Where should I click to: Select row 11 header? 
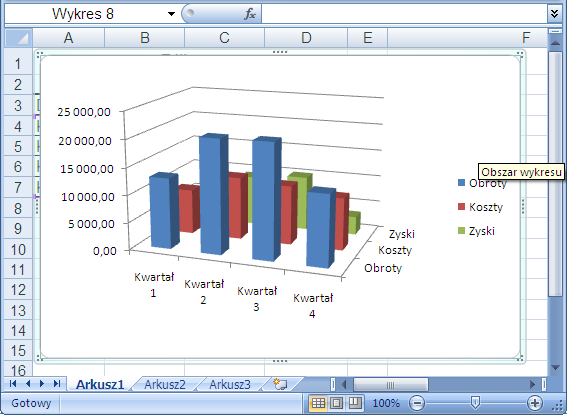(x=18, y=270)
